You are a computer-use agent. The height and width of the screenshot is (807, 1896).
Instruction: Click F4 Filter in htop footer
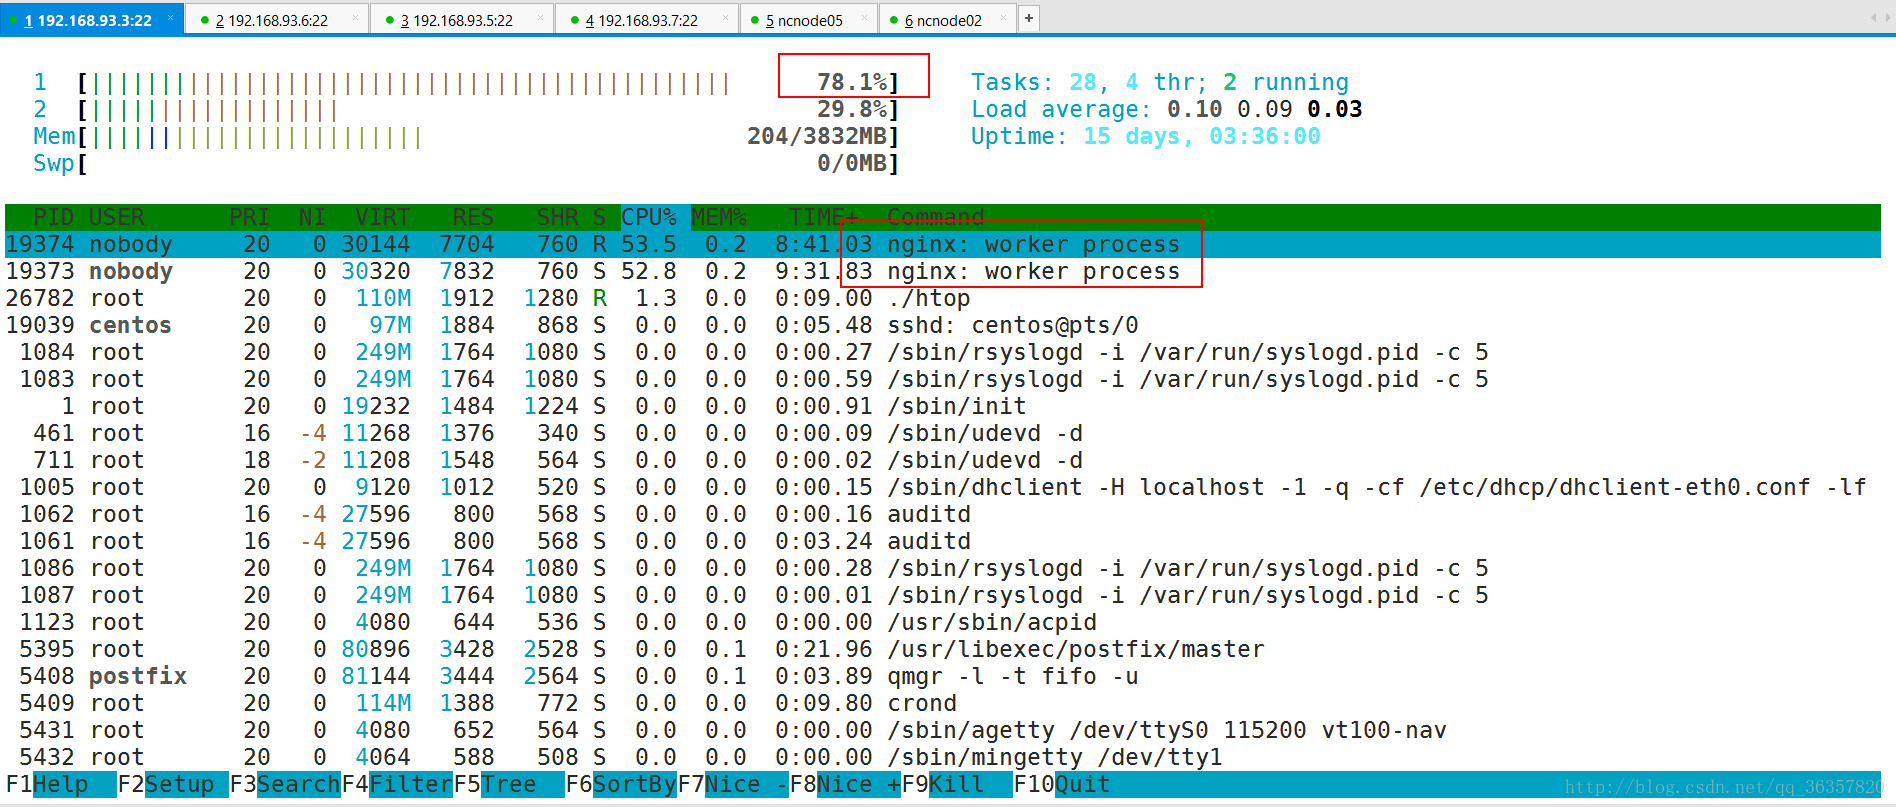397,784
